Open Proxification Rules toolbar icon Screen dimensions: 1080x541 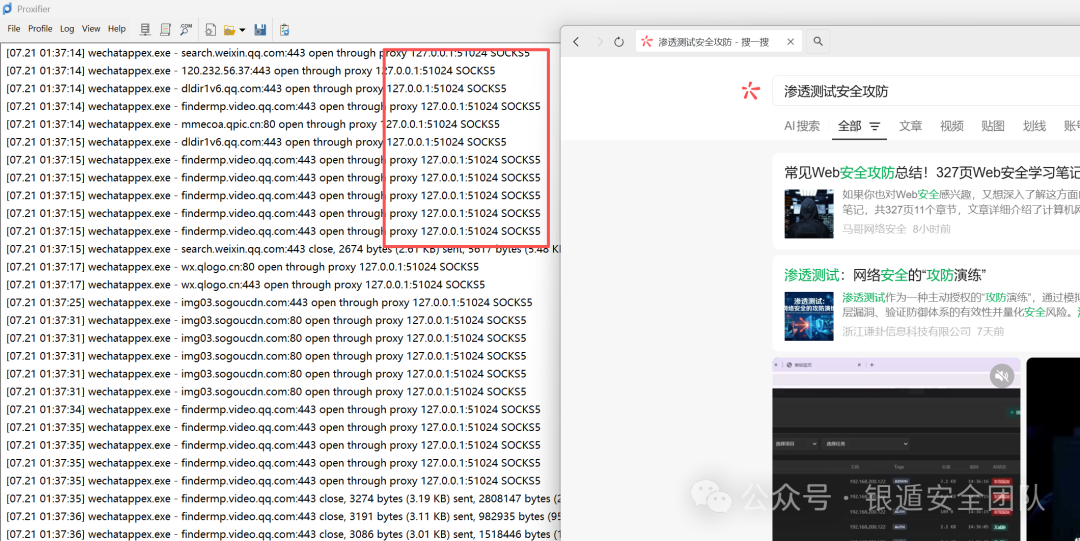165,30
